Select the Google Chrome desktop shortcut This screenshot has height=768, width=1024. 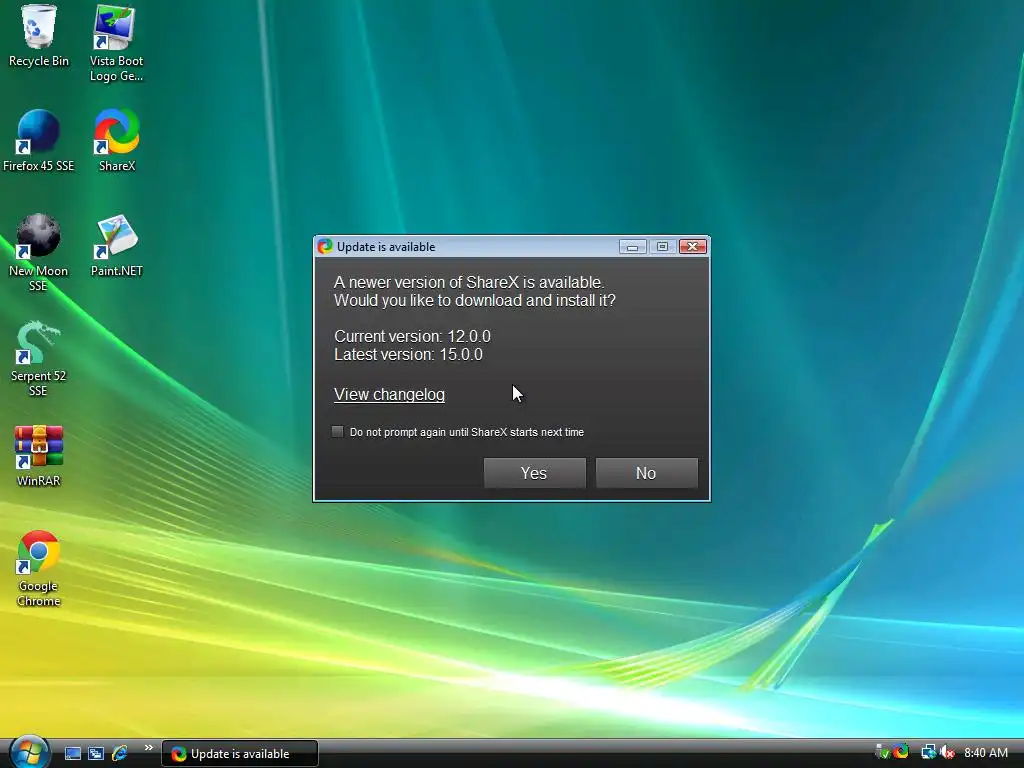(39, 568)
